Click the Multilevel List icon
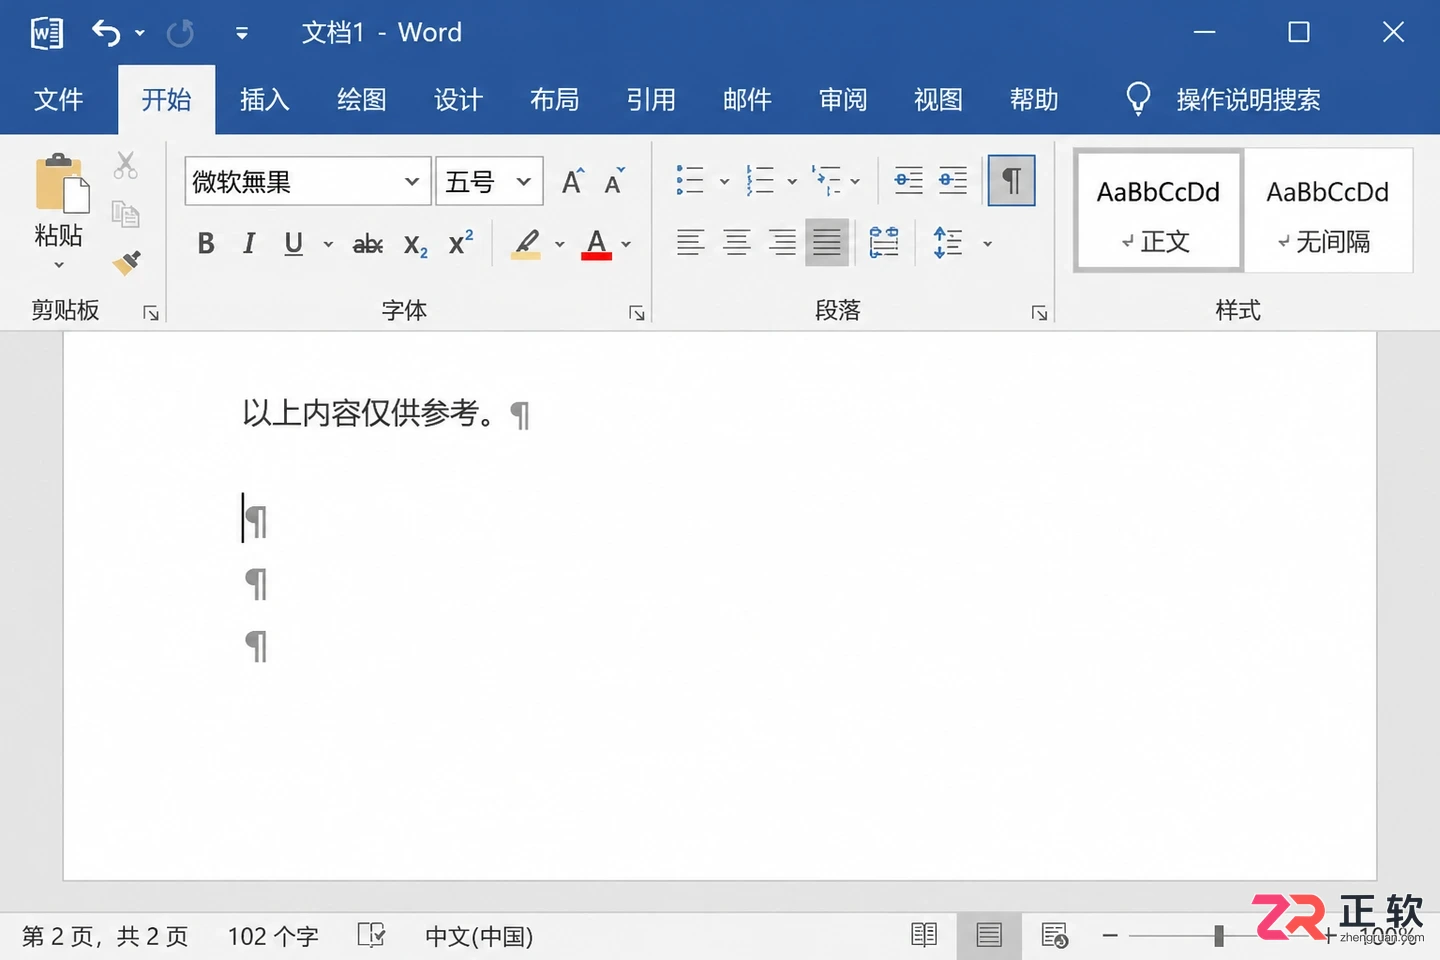 coord(827,181)
